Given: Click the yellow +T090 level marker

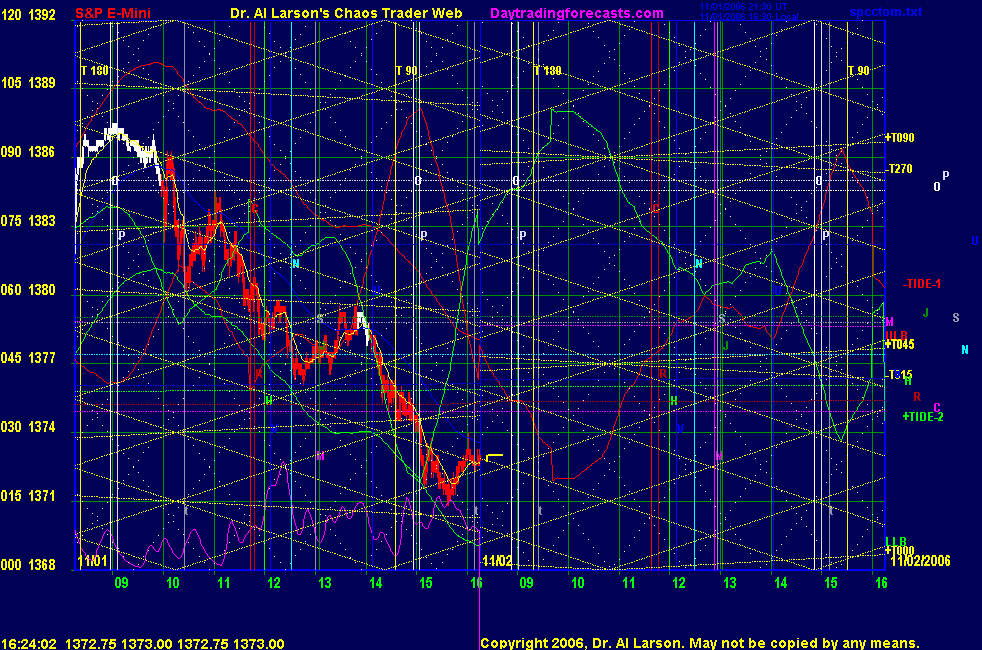Looking at the screenshot, I should click(x=901, y=137).
